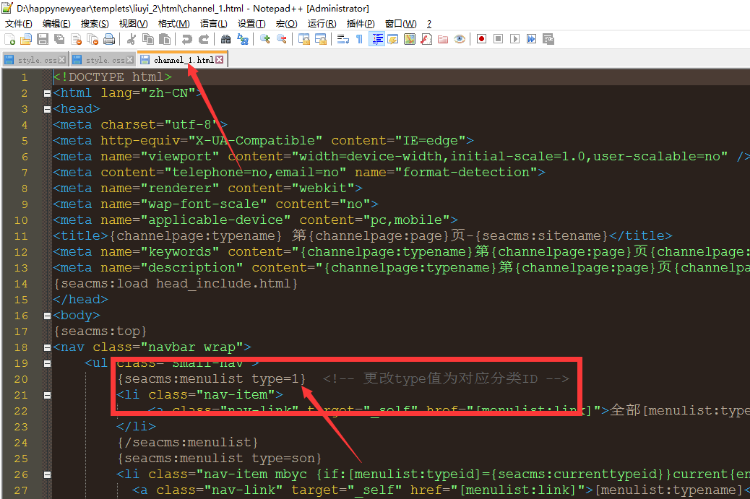The image size is (750, 499).
Task: Toggle word wrap
Action: pyautogui.click(x=342, y=39)
